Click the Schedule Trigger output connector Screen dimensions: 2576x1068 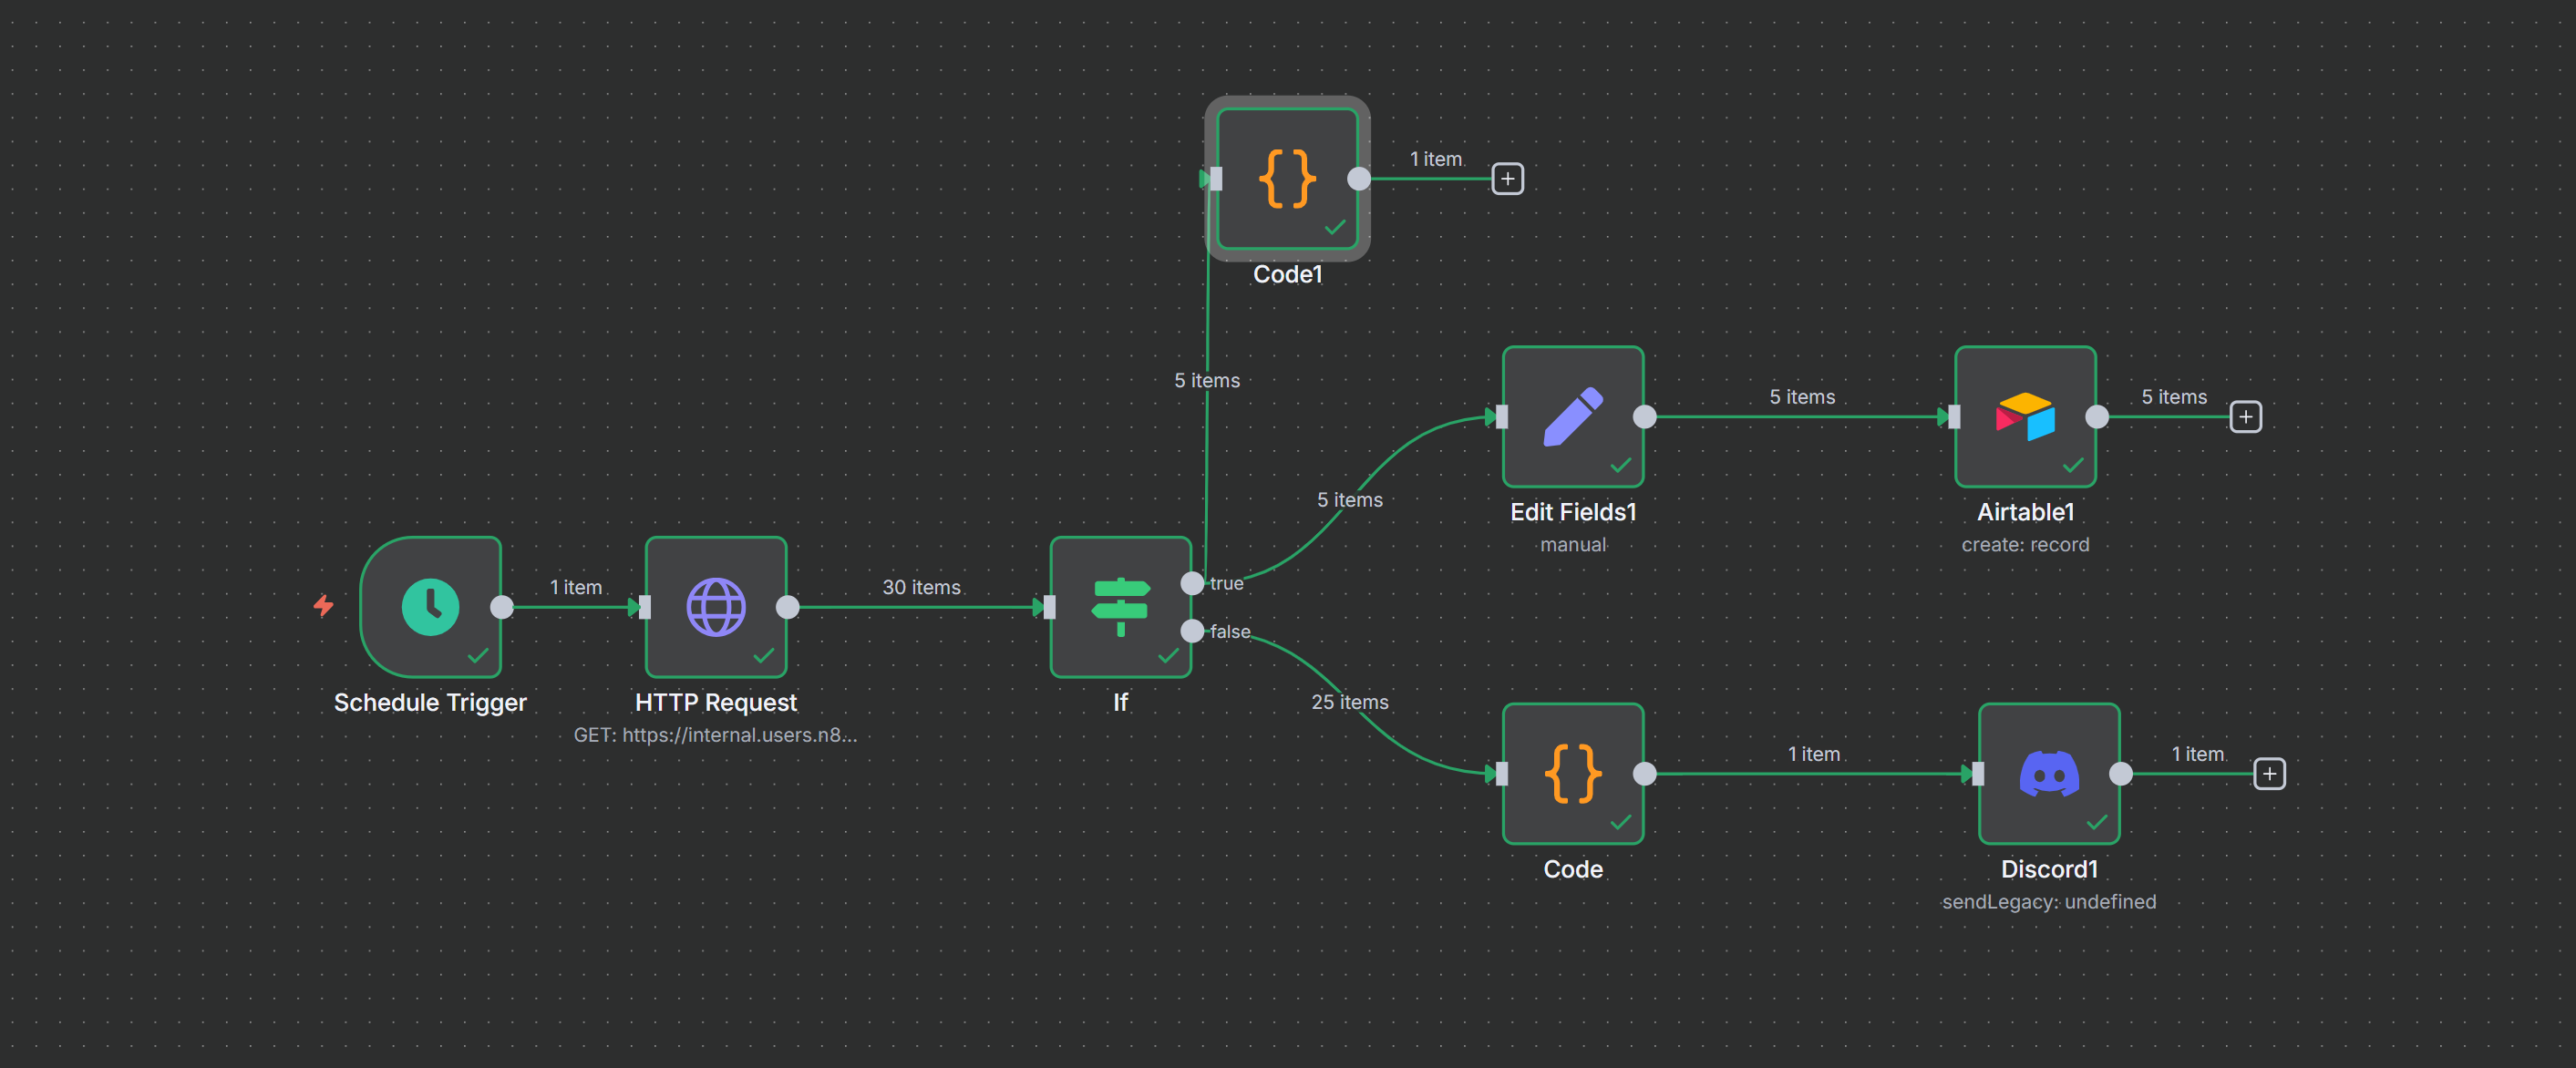[502, 607]
